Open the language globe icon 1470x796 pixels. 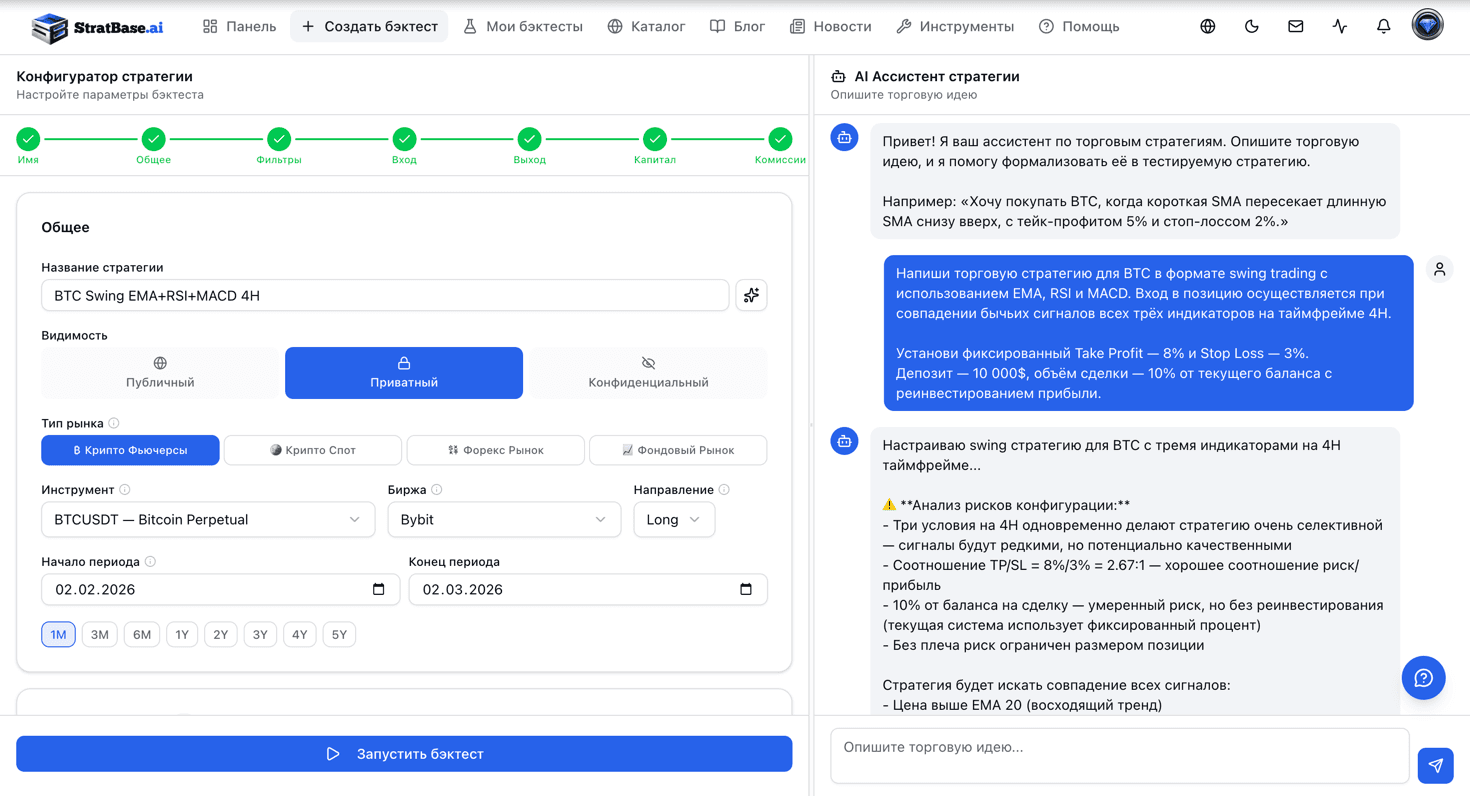coord(1207,26)
